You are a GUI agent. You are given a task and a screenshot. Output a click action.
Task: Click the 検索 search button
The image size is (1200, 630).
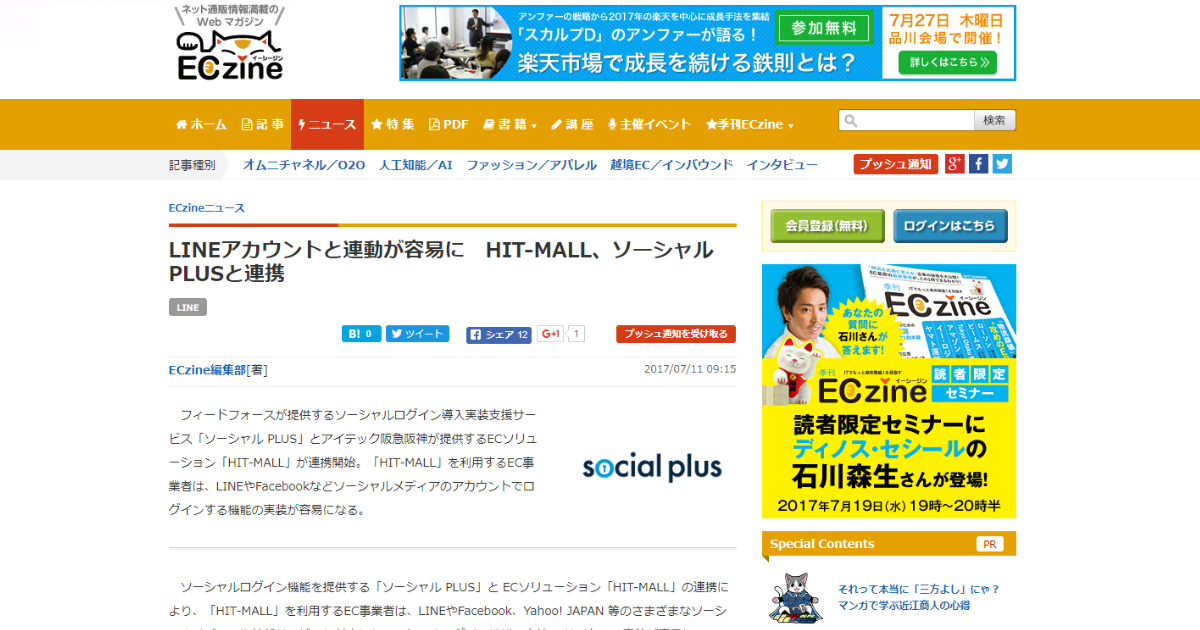(995, 121)
